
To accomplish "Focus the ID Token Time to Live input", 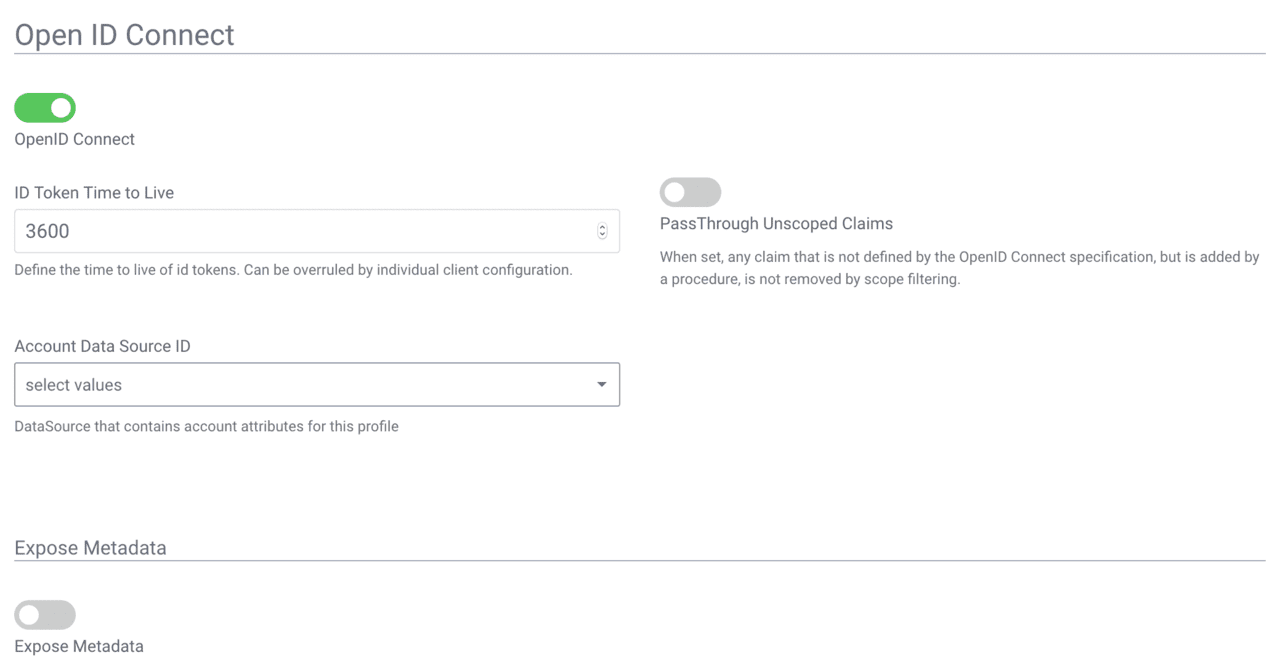I will tap(300, 231).
